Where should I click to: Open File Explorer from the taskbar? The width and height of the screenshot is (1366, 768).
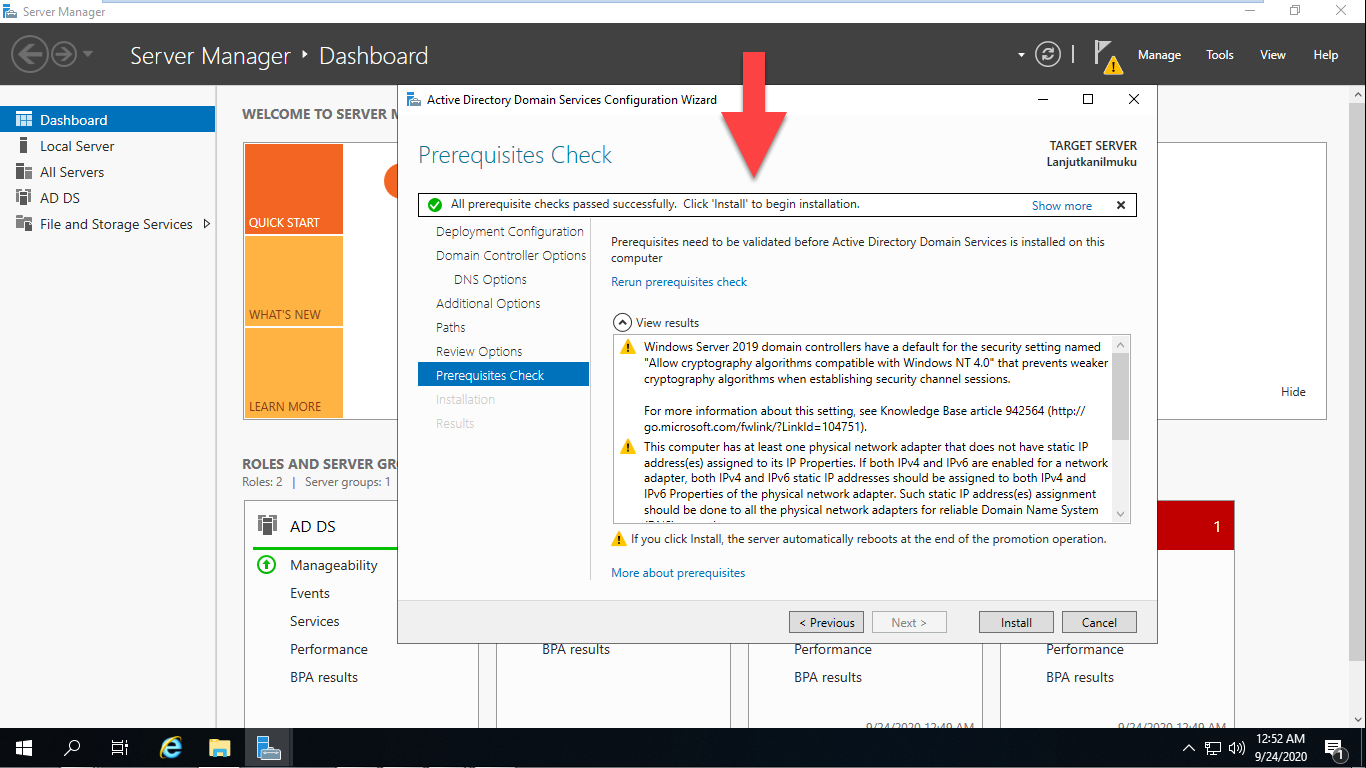pos(220,747)
